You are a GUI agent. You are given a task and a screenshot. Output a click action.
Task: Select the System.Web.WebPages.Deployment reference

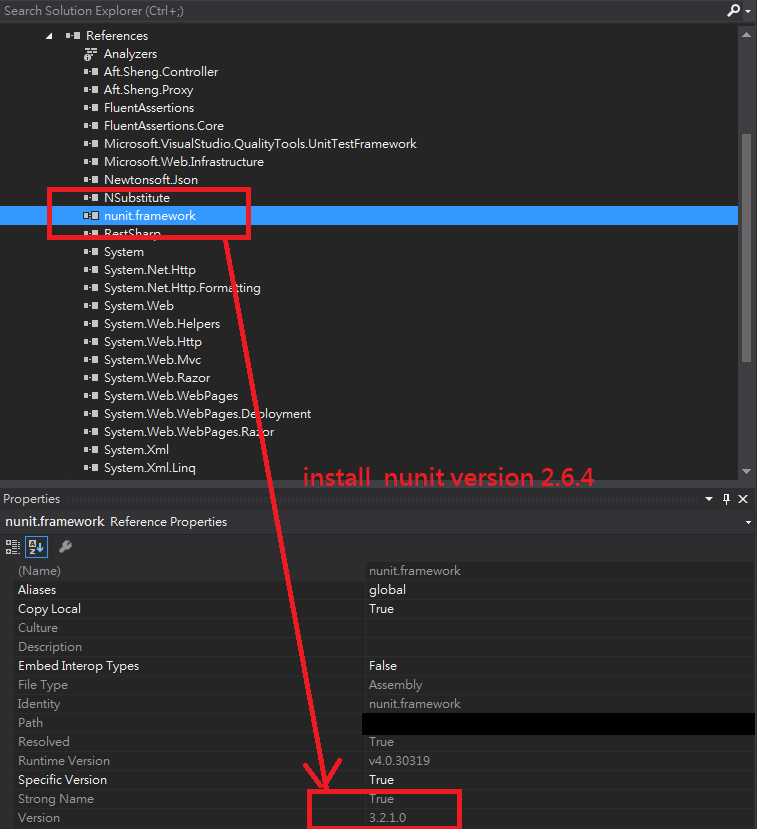click(207, 413)
